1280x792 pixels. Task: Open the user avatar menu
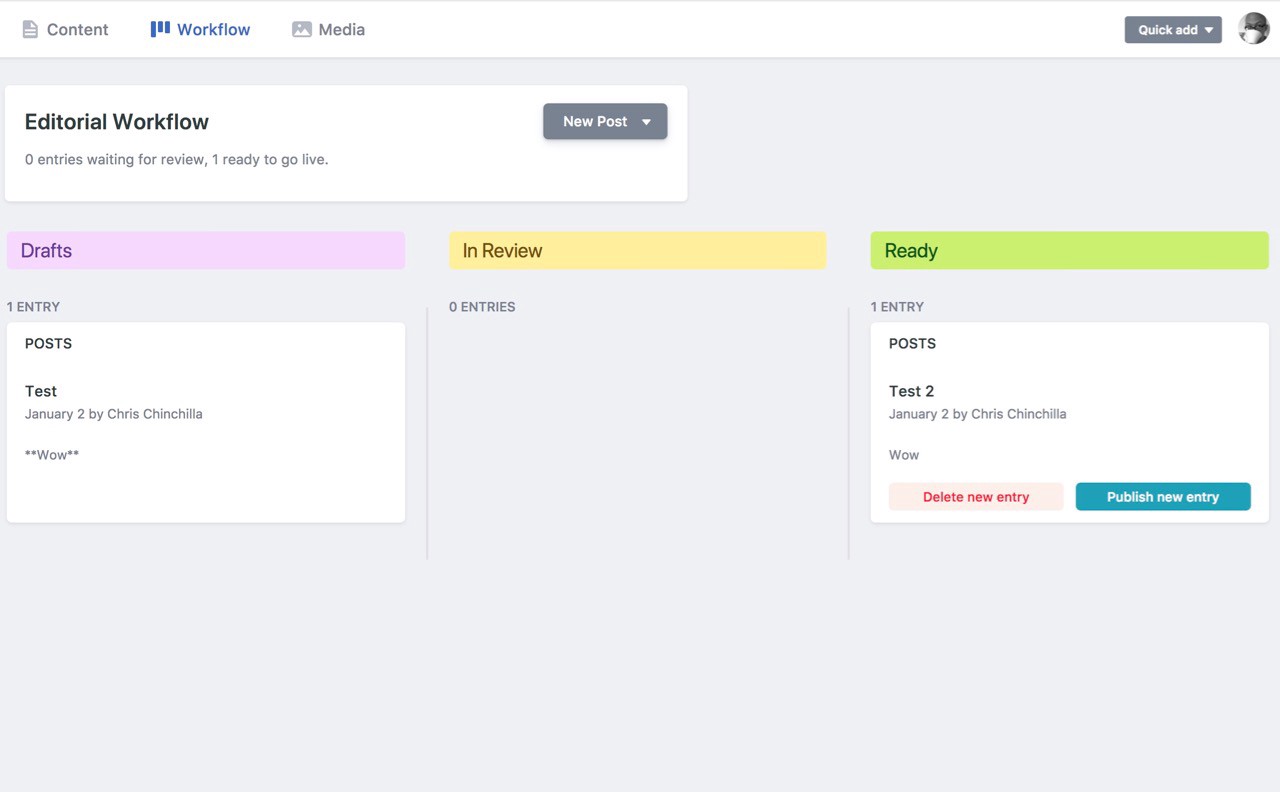pos(1253,29)
